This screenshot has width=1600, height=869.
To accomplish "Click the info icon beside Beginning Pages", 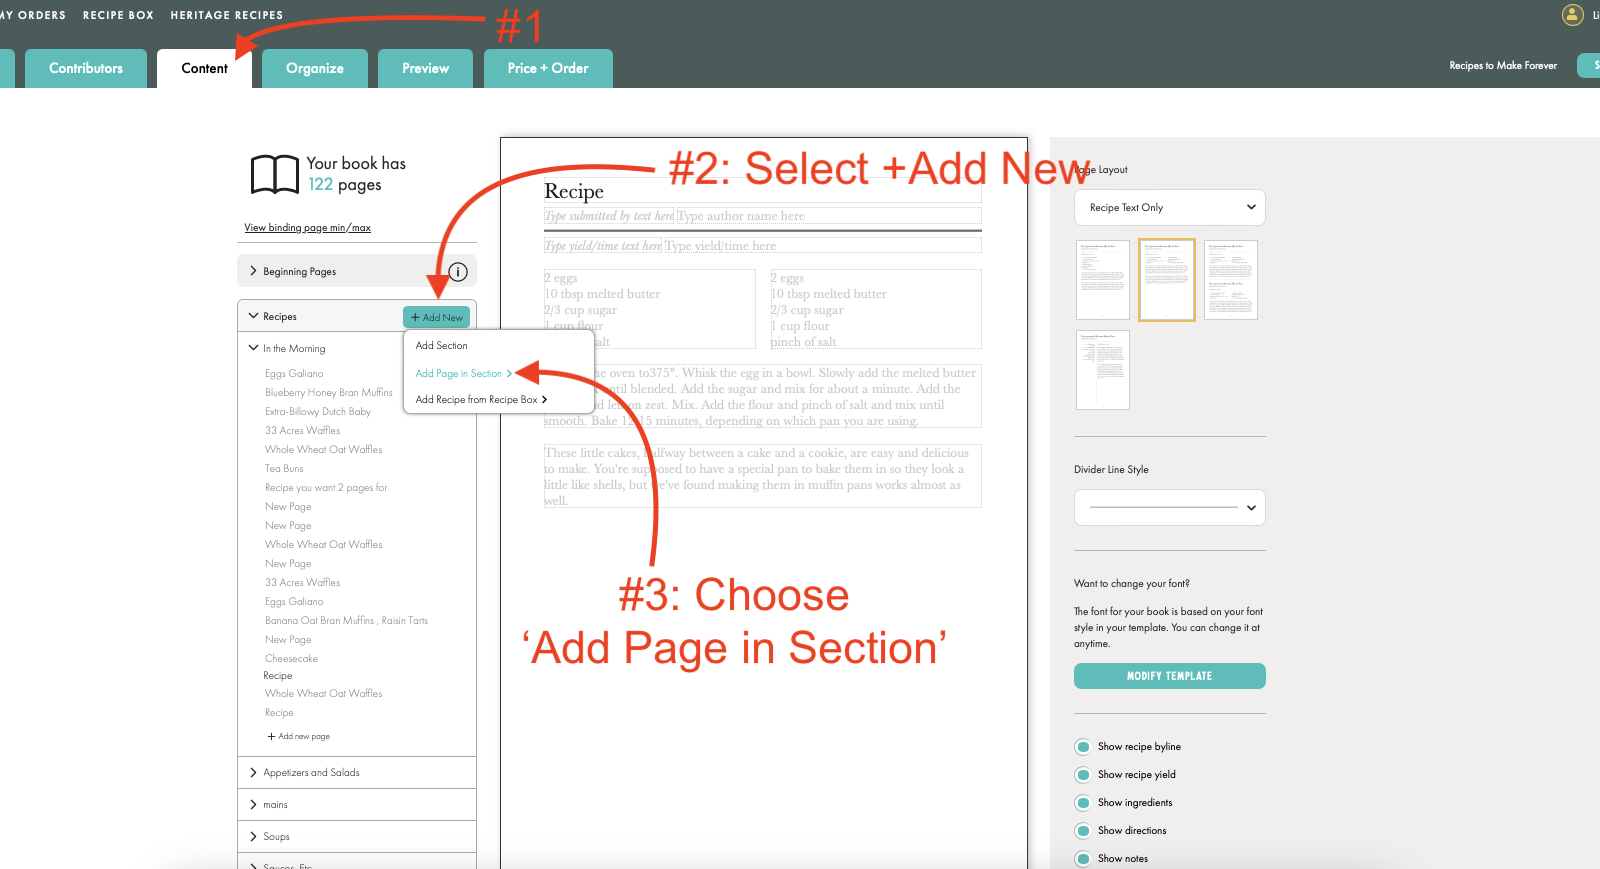I will pyautogui.click(x=458, y=272).
